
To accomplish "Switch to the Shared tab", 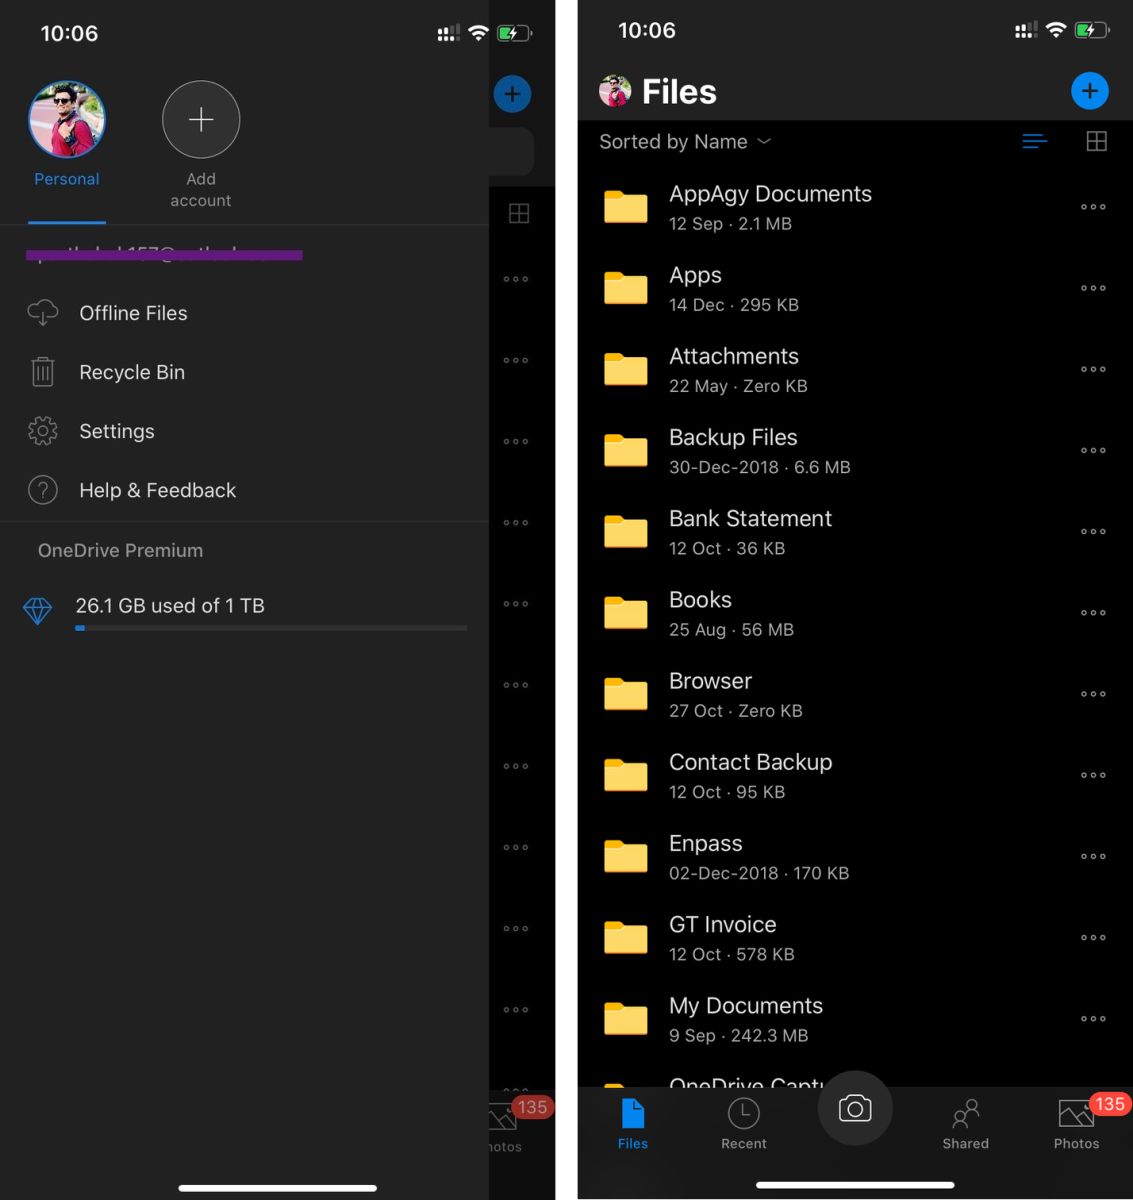I will tap(966, 1124).
